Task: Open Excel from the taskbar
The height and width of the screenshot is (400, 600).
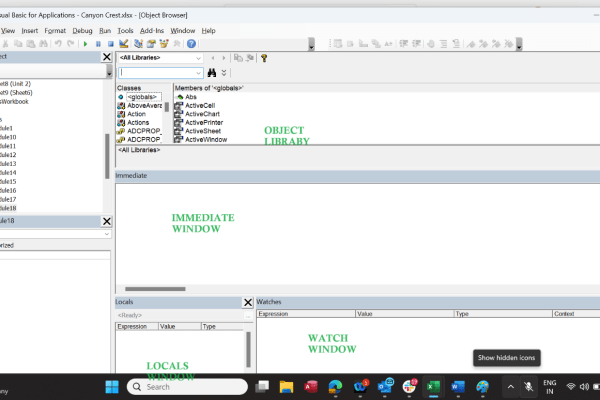Action: tap(434, 387)
